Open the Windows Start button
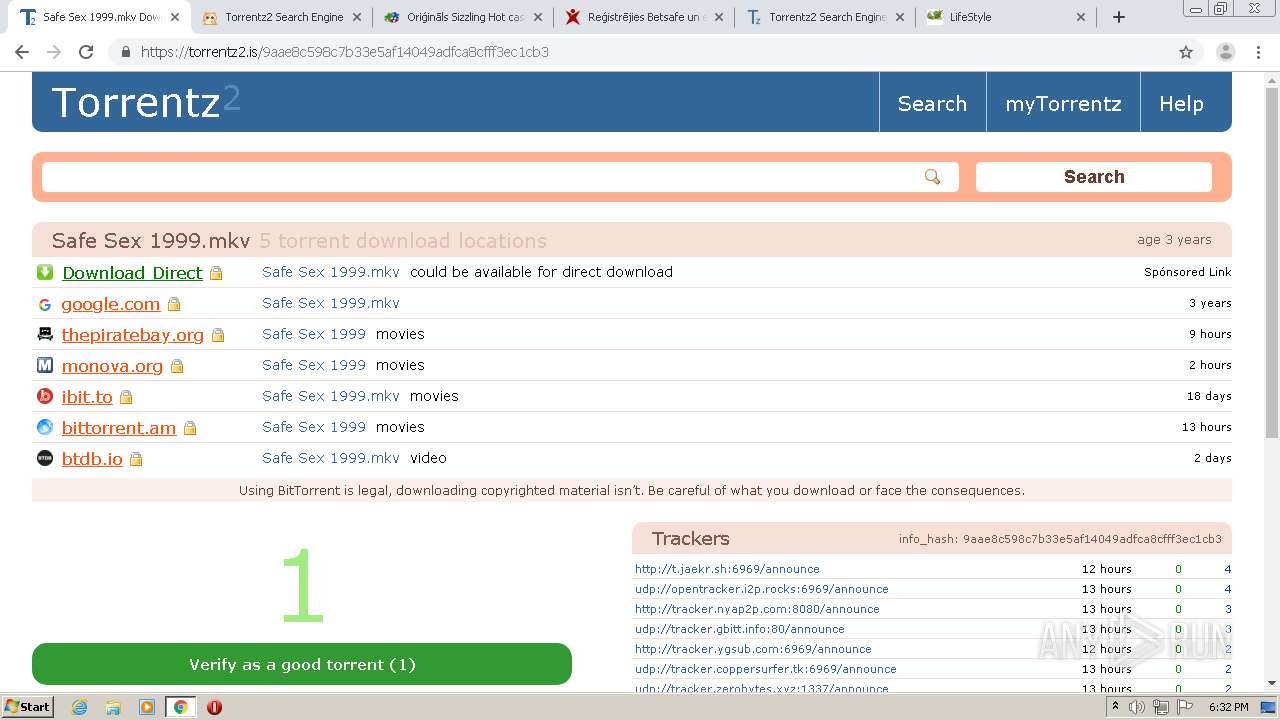This screenshot has width=1280, height=720. pyautogui.click(x=28, y=707)
